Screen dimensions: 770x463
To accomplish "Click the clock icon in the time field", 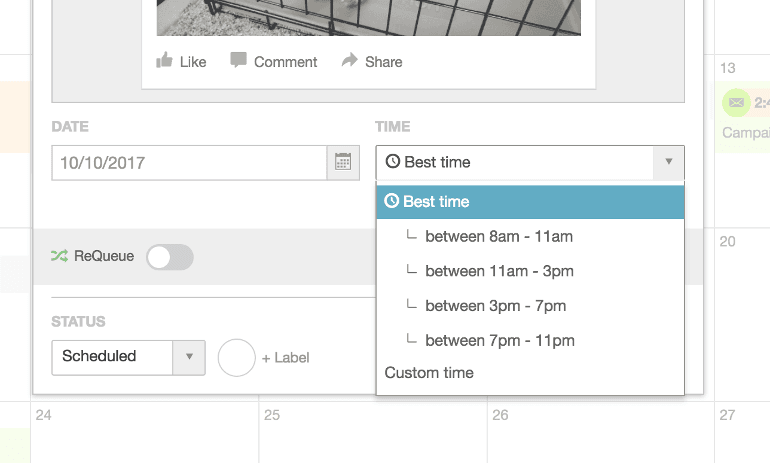I will 392,162.
